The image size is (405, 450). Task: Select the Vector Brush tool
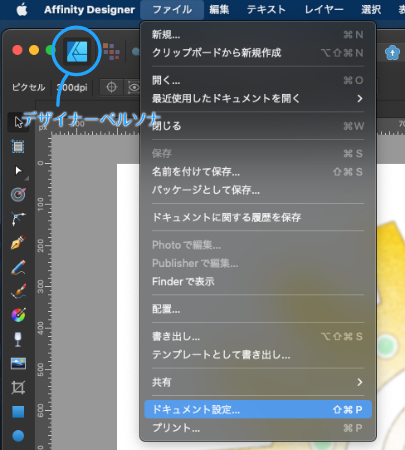click(18, 291)
